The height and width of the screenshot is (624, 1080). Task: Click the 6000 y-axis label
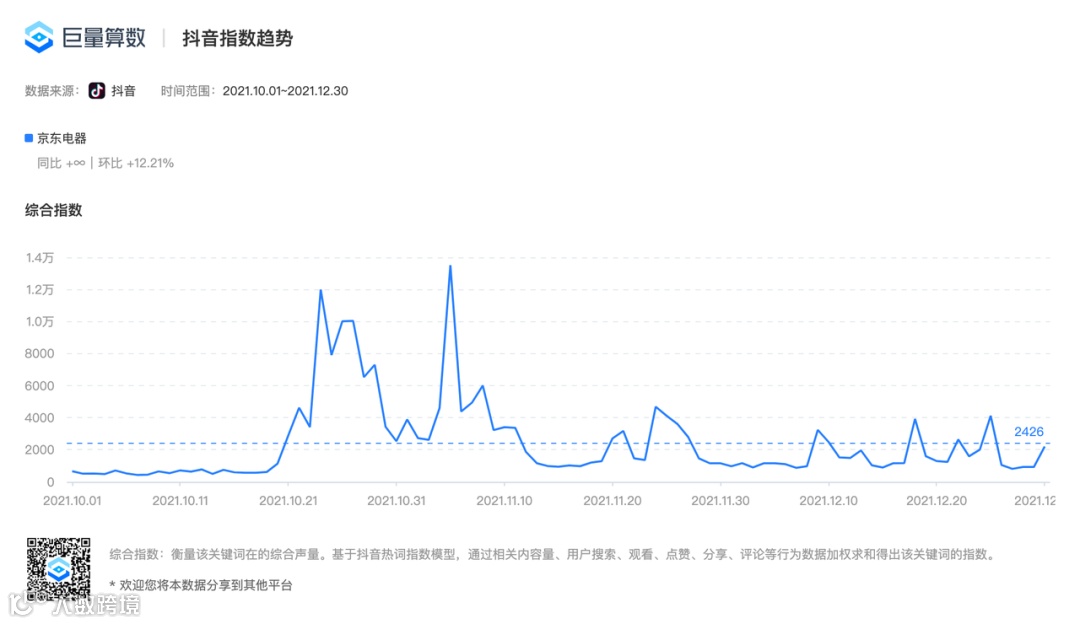click(39, 386)
